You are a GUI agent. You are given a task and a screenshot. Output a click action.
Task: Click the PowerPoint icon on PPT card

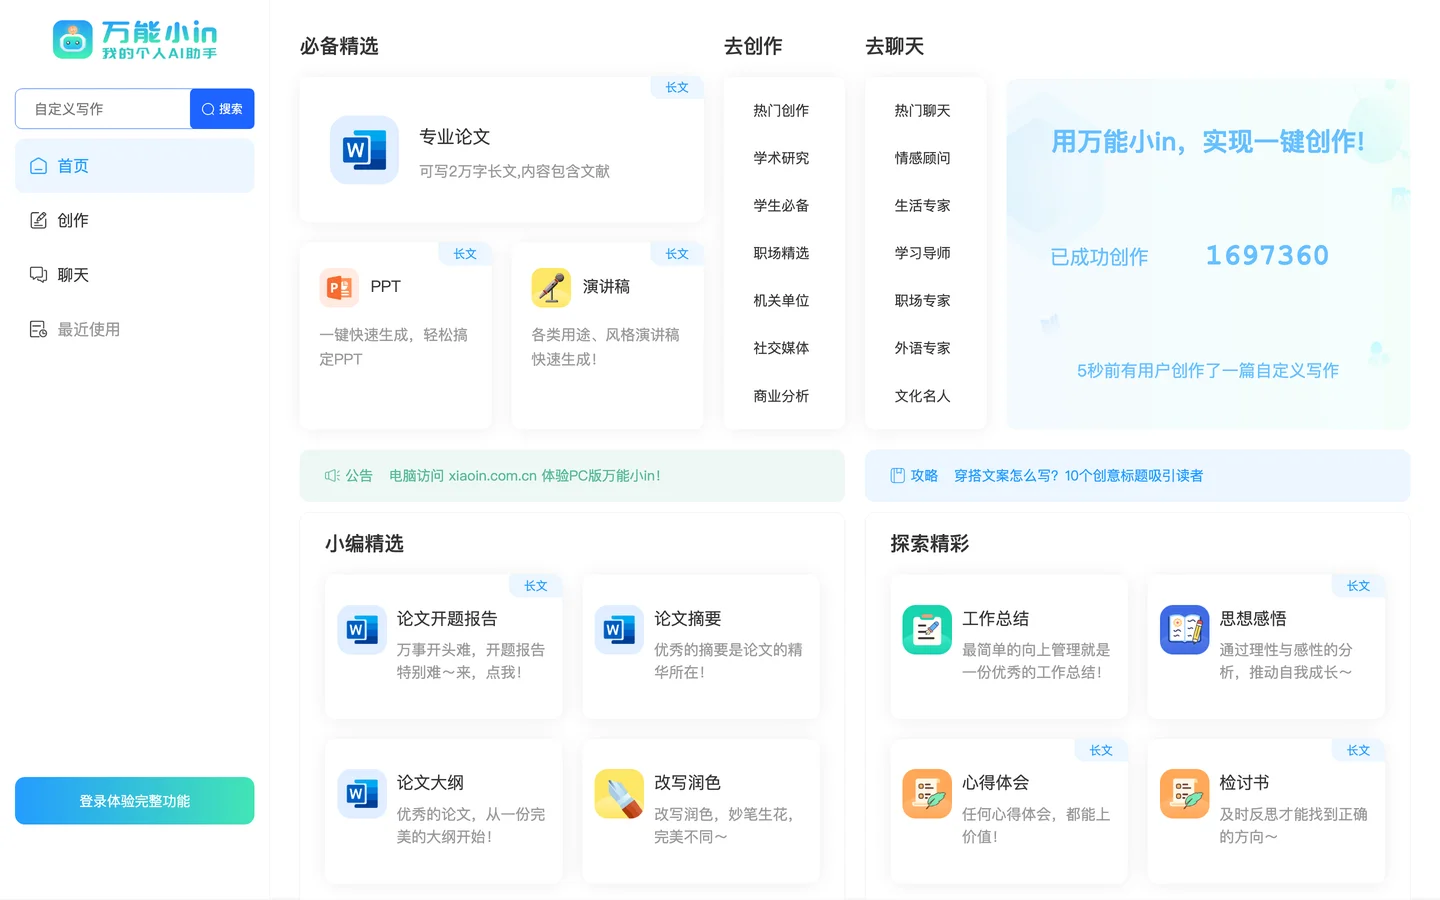pyautogui.click(x=339, y=288)
